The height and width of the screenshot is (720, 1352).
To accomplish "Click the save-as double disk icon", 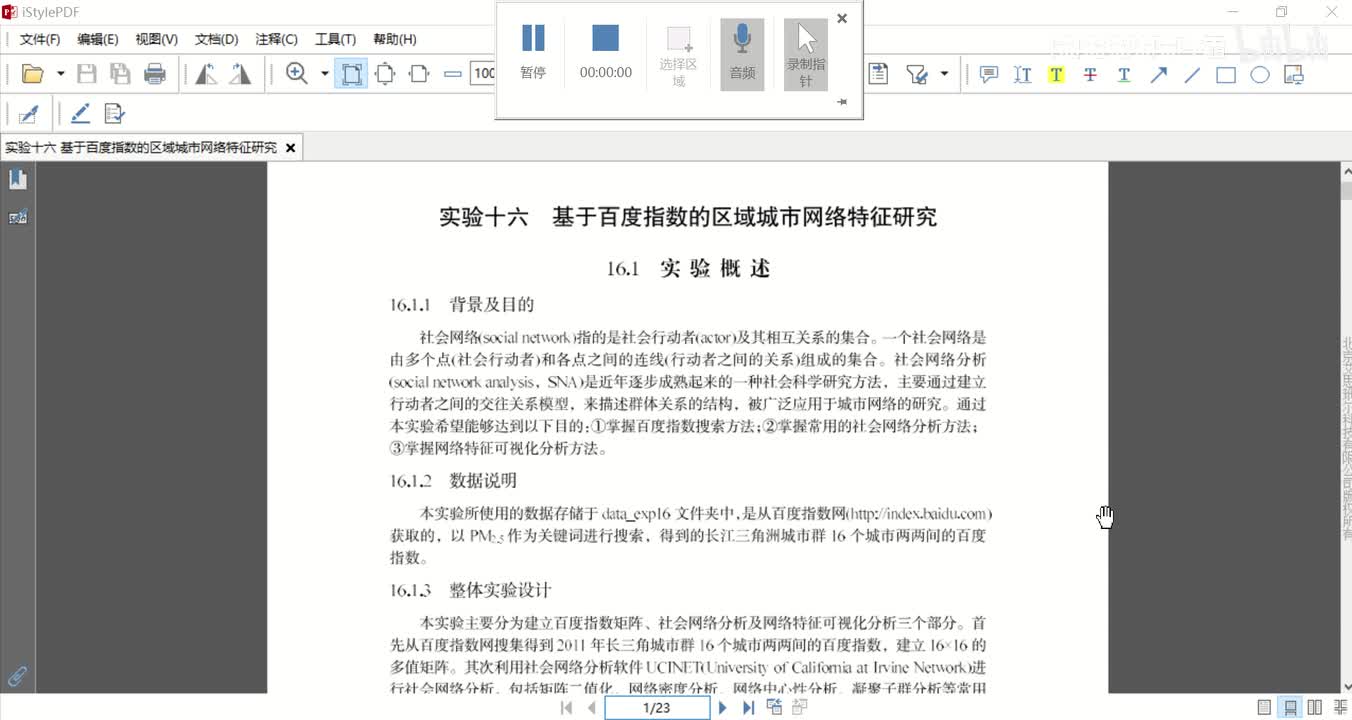I will point(120,74).
